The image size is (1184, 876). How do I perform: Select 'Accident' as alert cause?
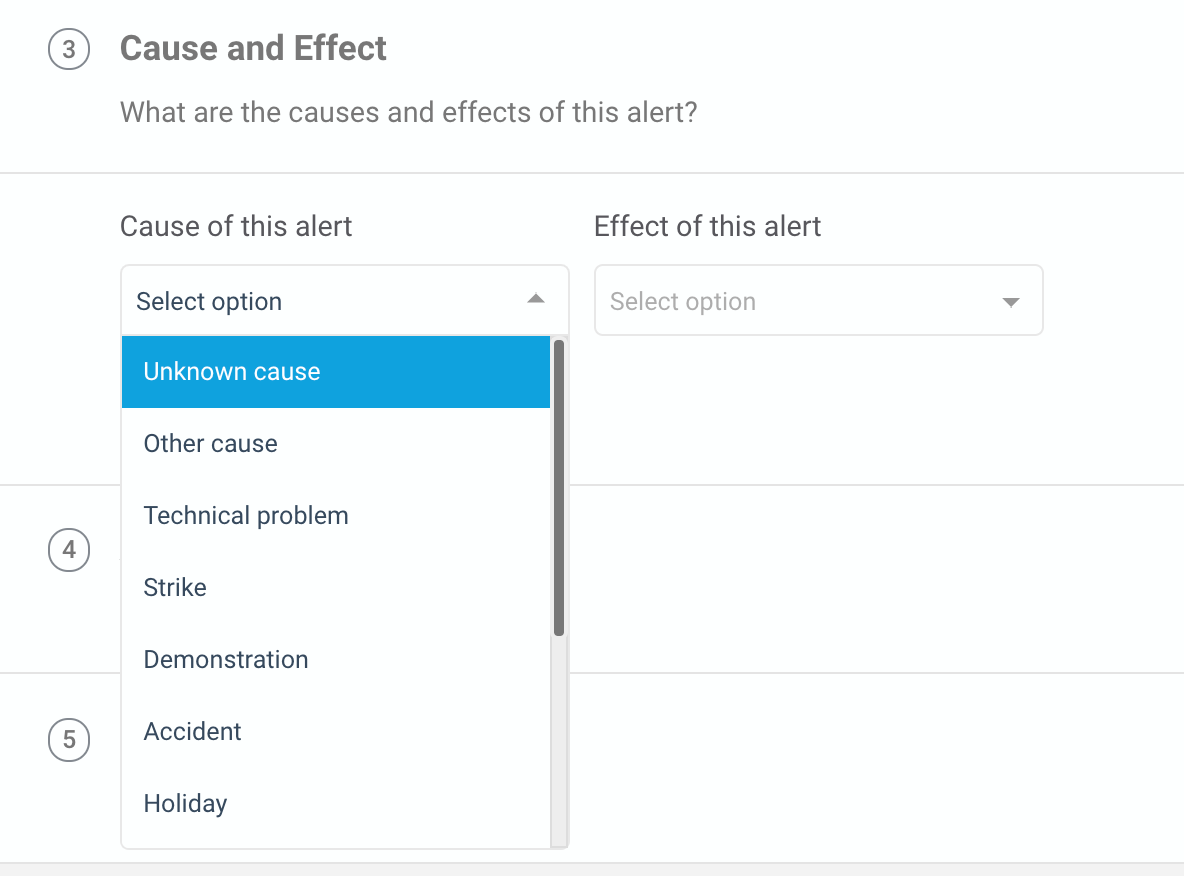335,732
